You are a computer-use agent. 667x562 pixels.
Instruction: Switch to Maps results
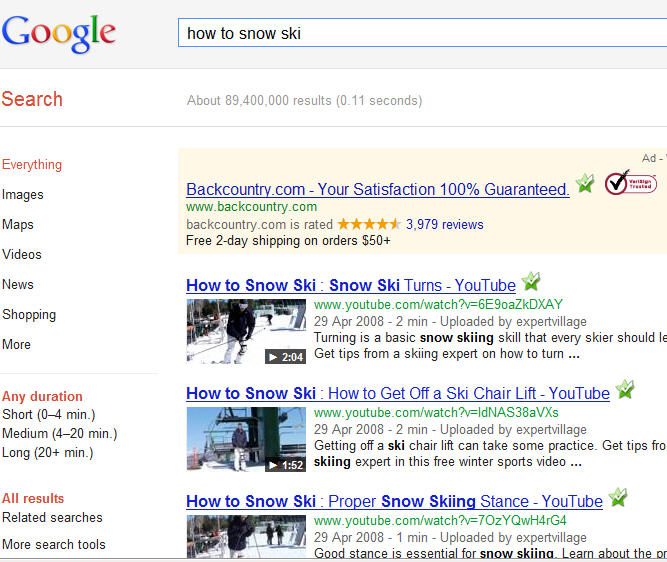pyautogui.click(x=17, y=224)
